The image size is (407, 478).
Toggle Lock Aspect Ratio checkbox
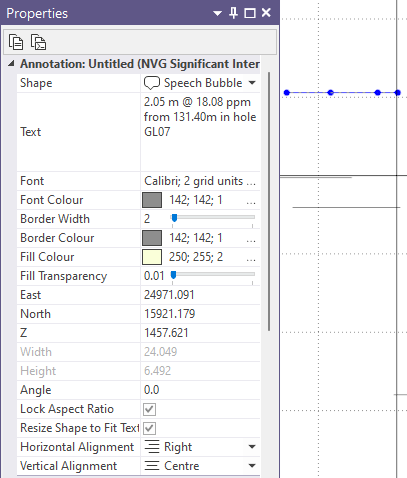pos(149,409)
